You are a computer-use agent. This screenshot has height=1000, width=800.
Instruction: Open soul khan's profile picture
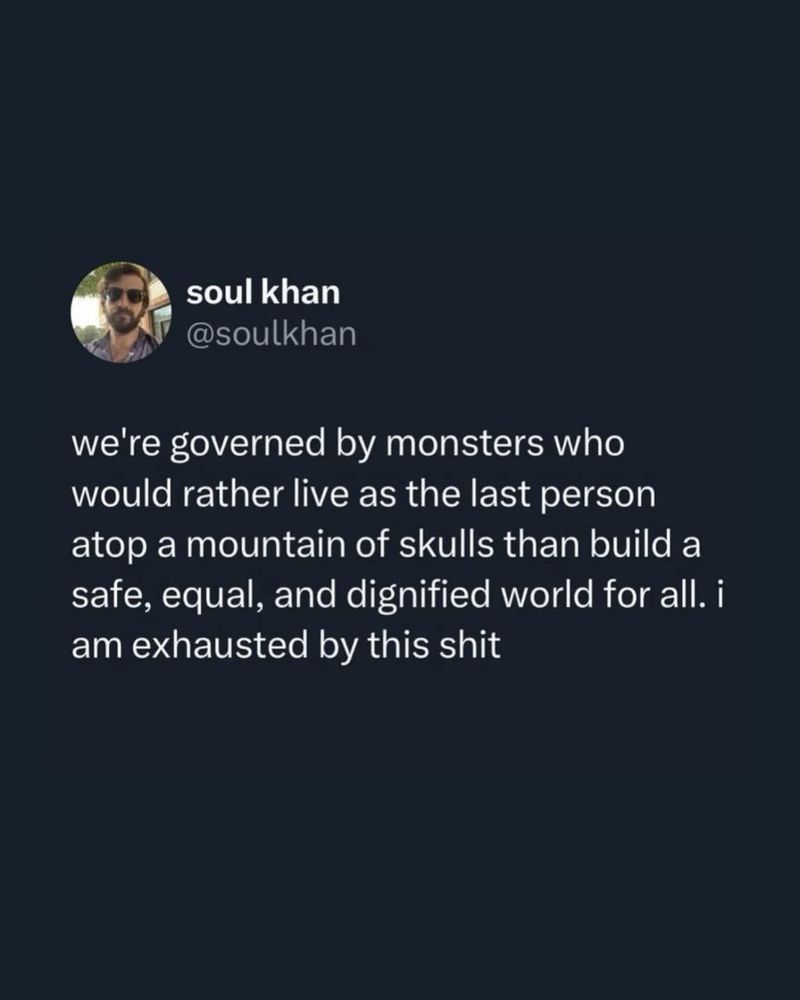[x=121, y=312]
